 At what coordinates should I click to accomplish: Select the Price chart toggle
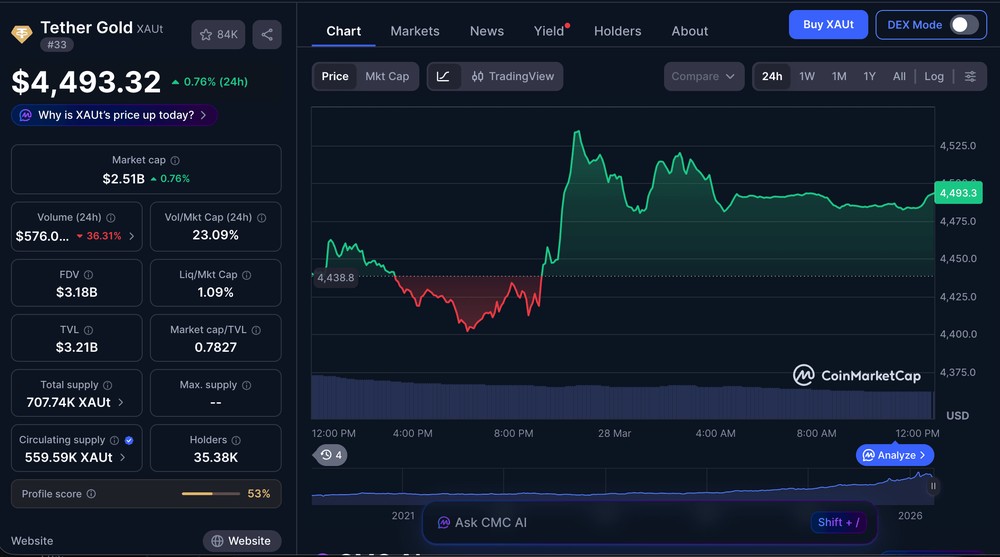(335, 77)
